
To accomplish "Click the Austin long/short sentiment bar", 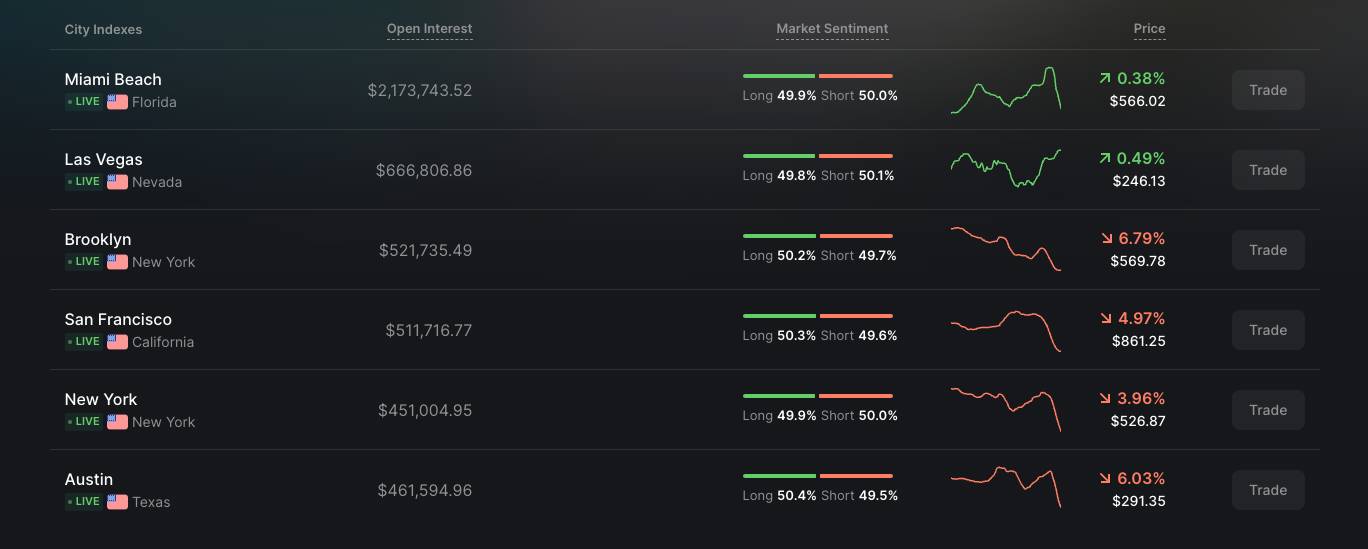I will tap(818, 476).
